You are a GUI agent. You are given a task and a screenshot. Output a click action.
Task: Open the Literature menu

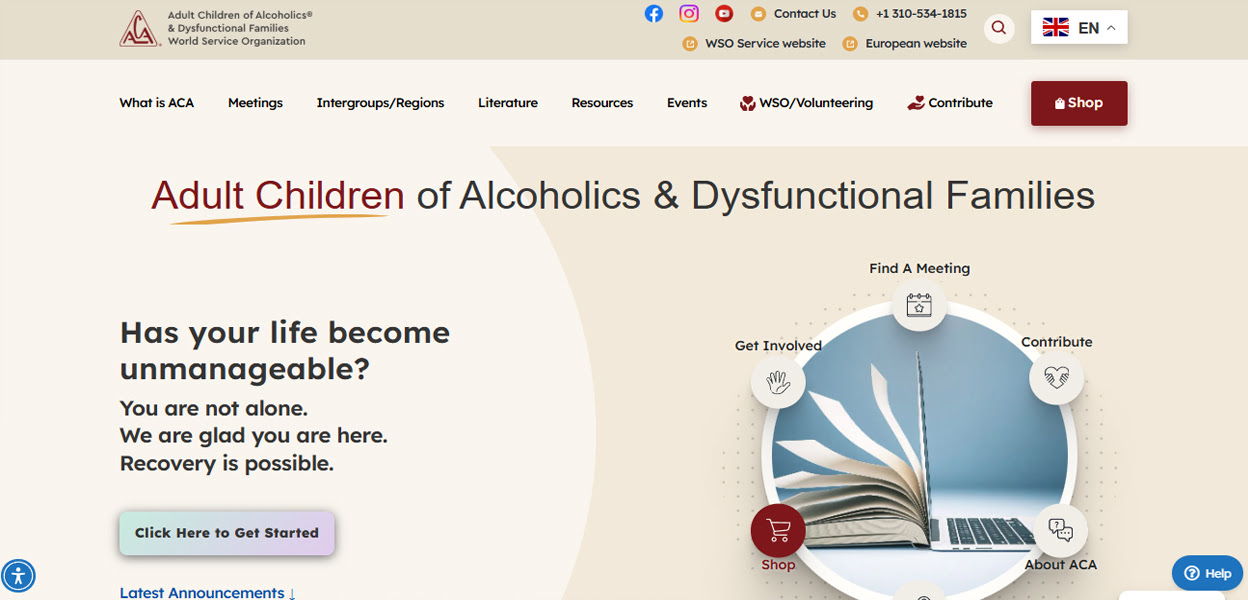tap(508, 103)
